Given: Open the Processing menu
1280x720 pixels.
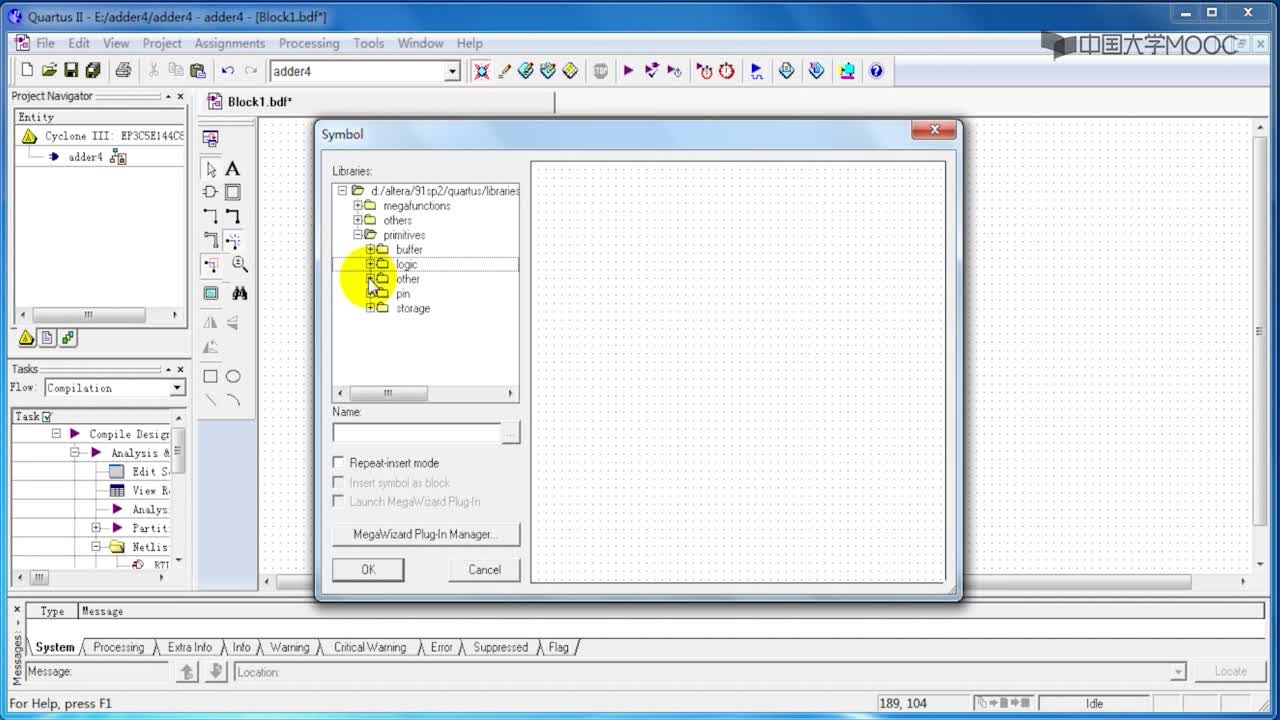Looking at the screenshot, I should coord(309,43).
